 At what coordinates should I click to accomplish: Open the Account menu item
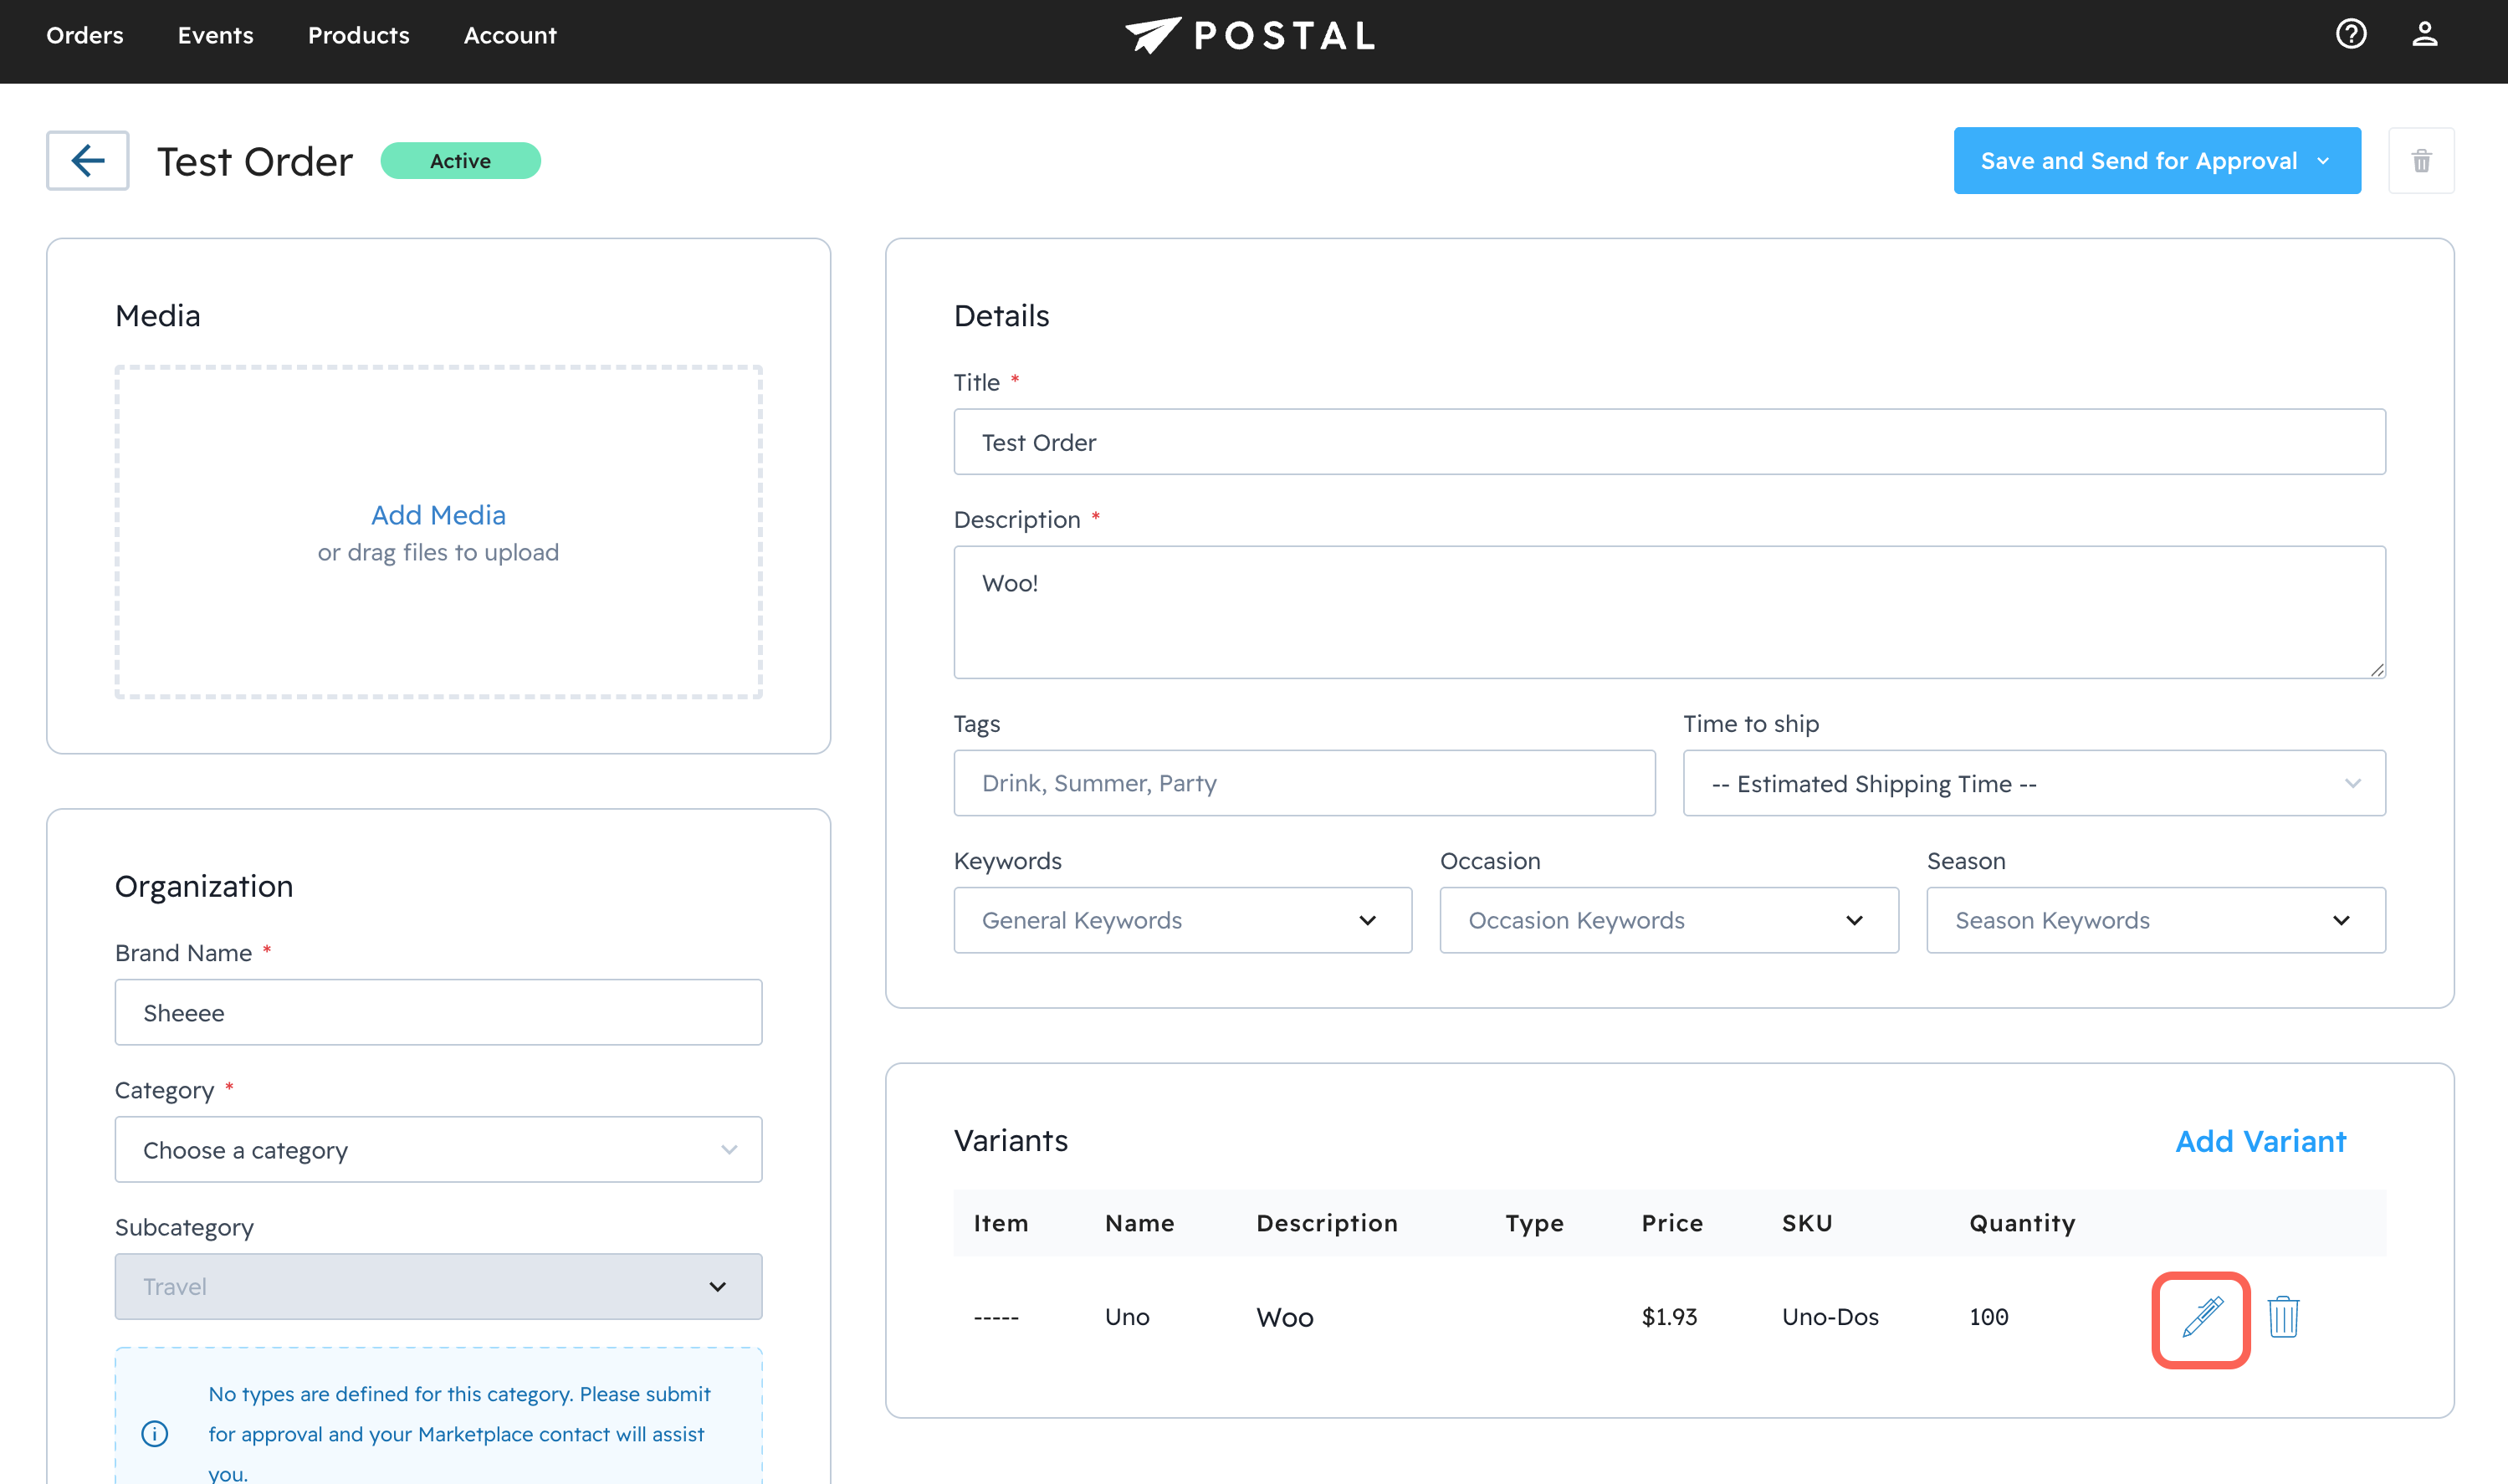tap(510, 35)
